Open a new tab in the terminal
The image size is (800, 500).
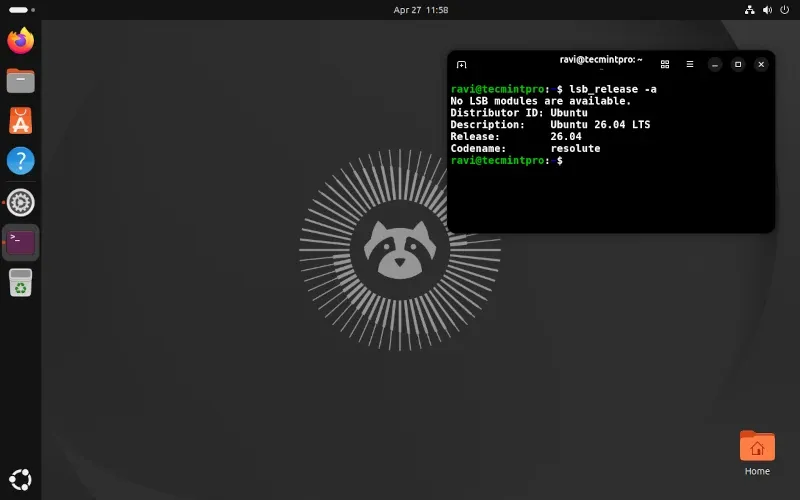461,64
